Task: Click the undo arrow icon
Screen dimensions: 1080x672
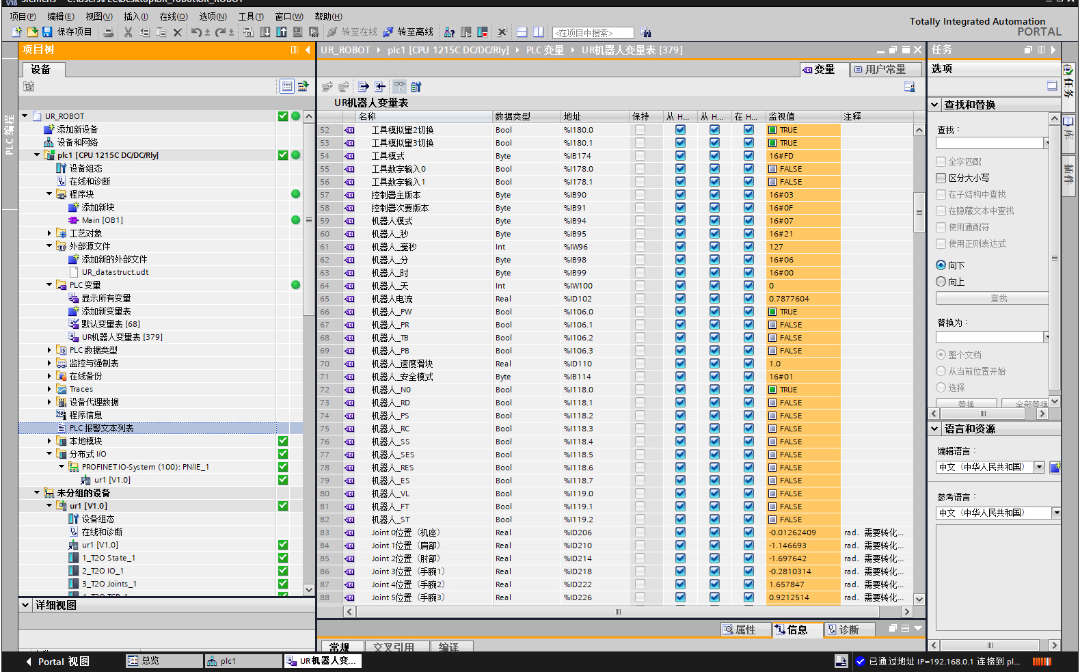Action: (196, 32)
